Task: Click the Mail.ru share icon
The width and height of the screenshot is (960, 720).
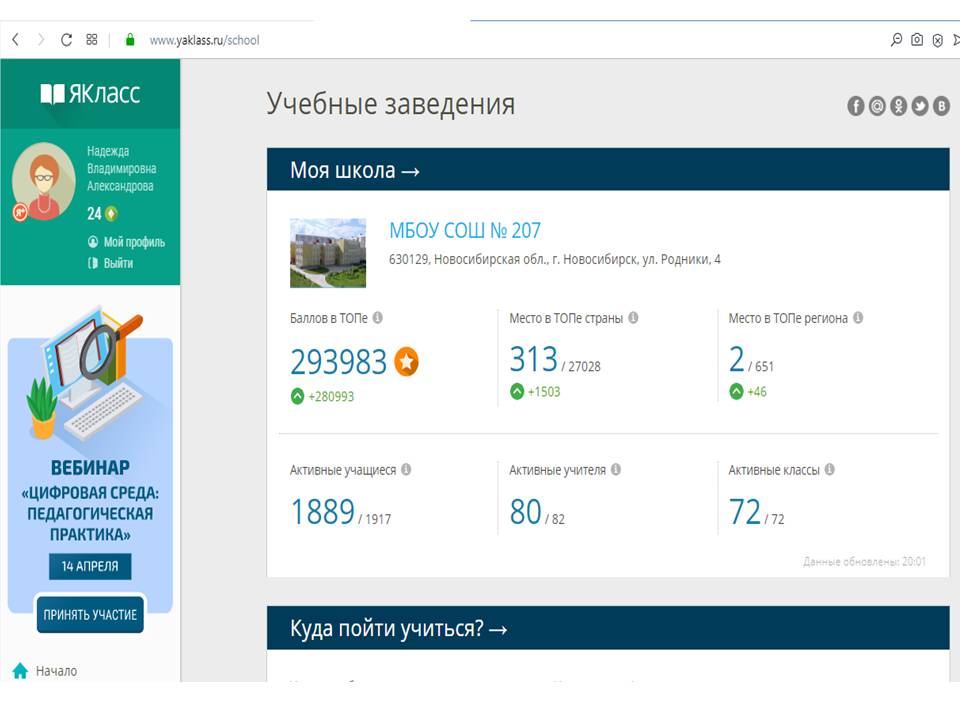Action: (x=877, y=106)
